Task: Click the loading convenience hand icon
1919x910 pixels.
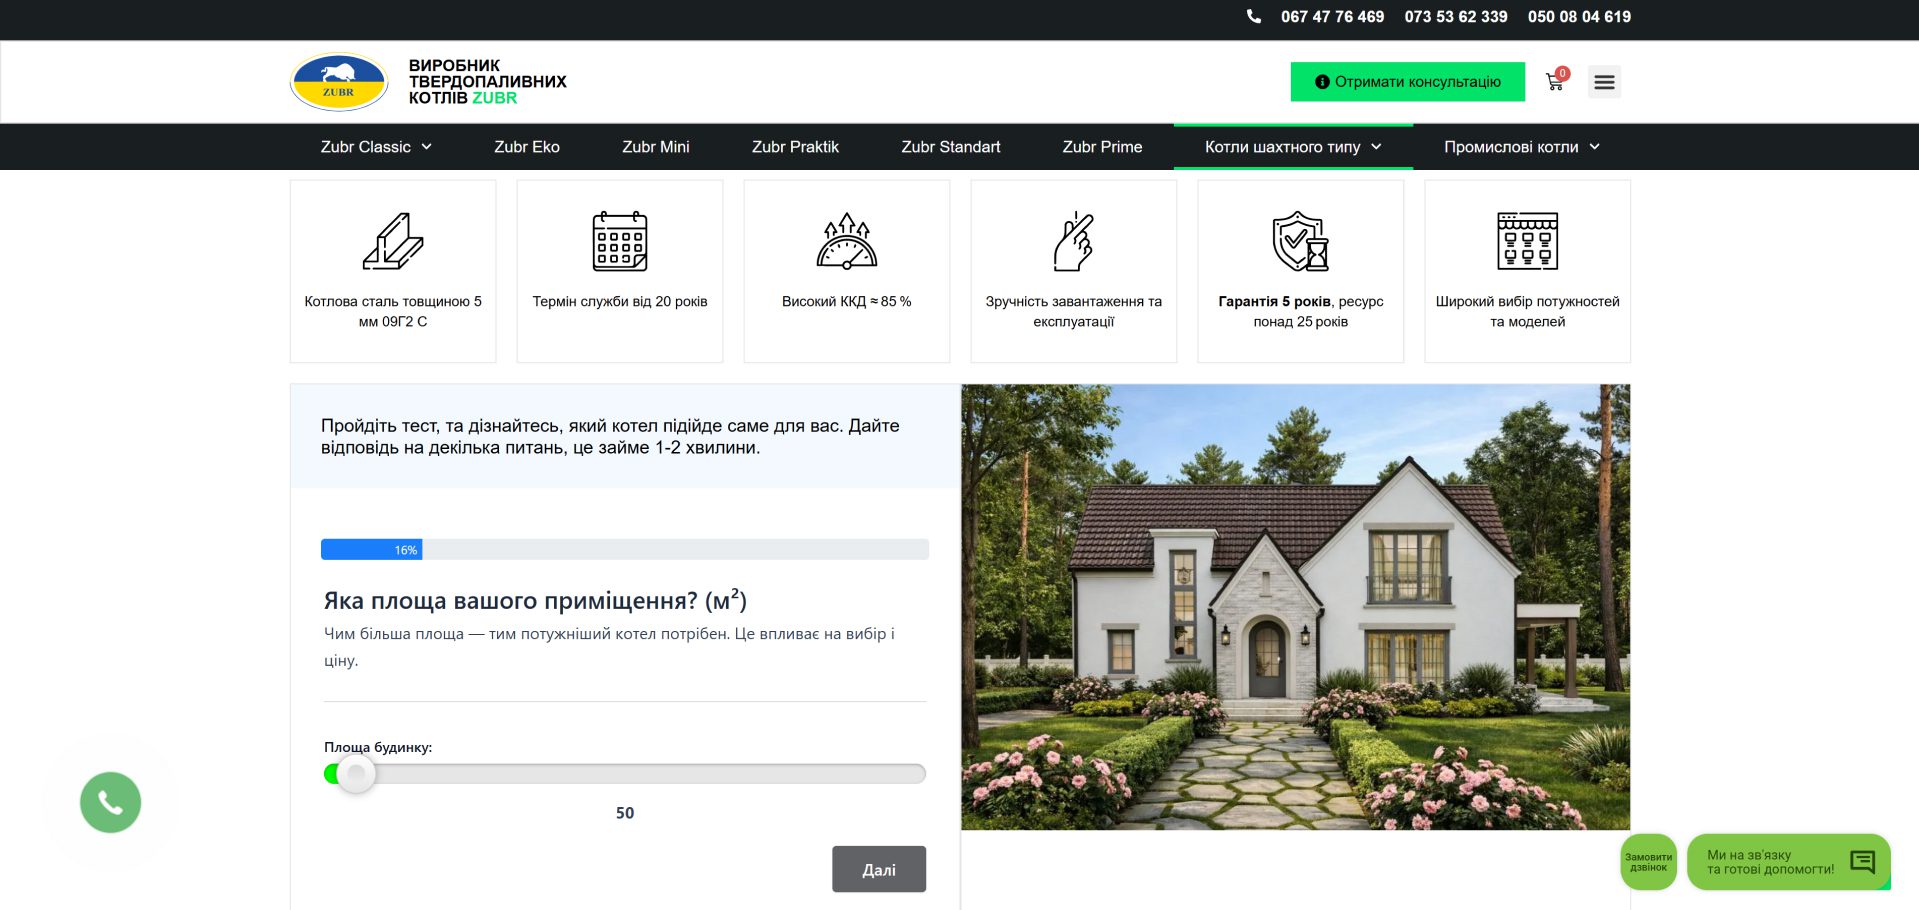Action: point(1074,242)
